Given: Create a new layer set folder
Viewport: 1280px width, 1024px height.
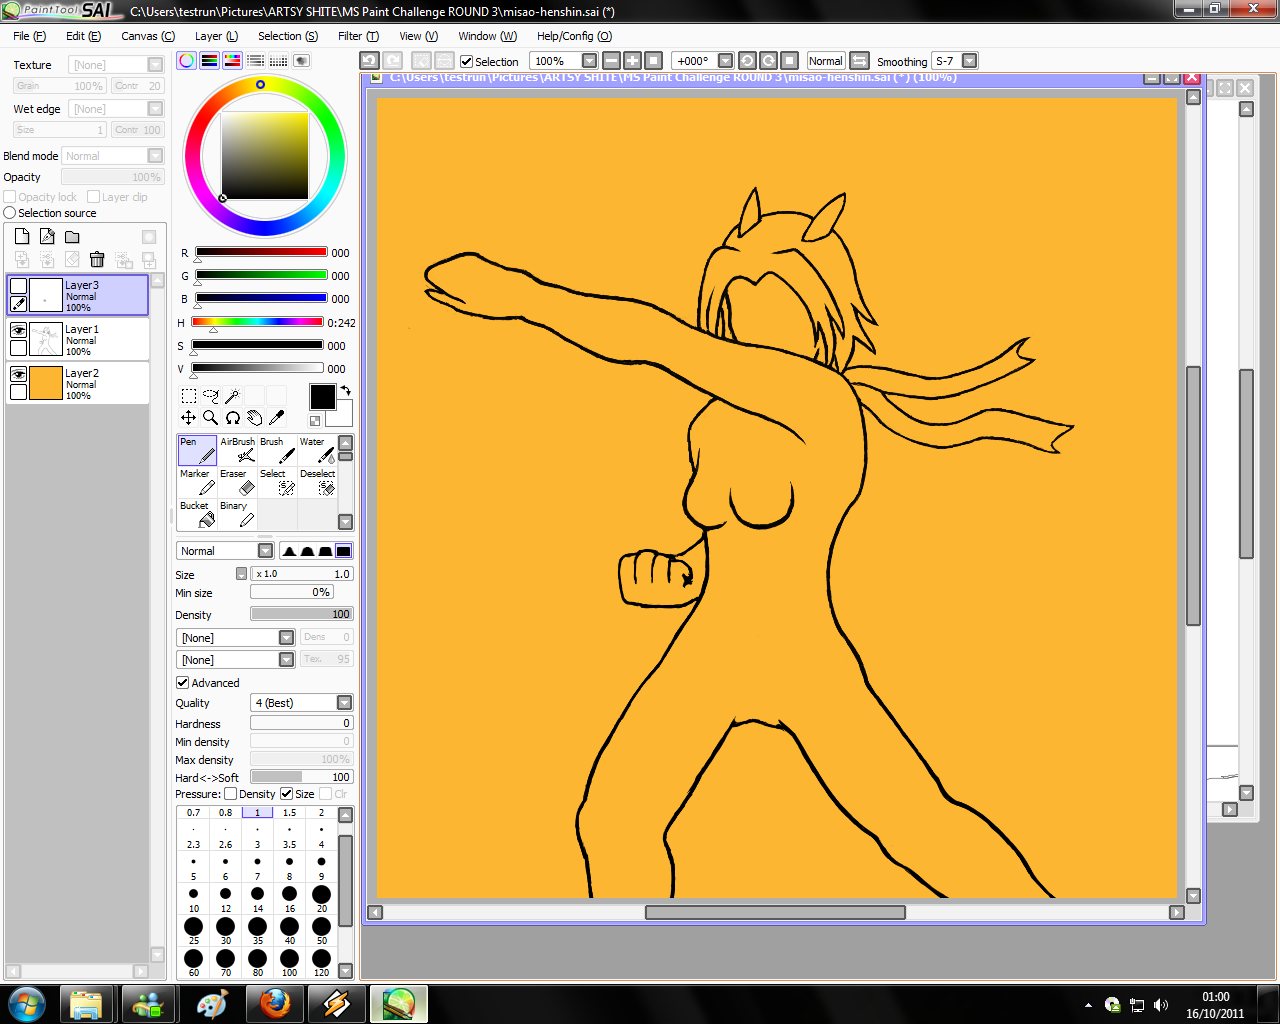Looking at the screenshot, I should [x=72, y=237].
